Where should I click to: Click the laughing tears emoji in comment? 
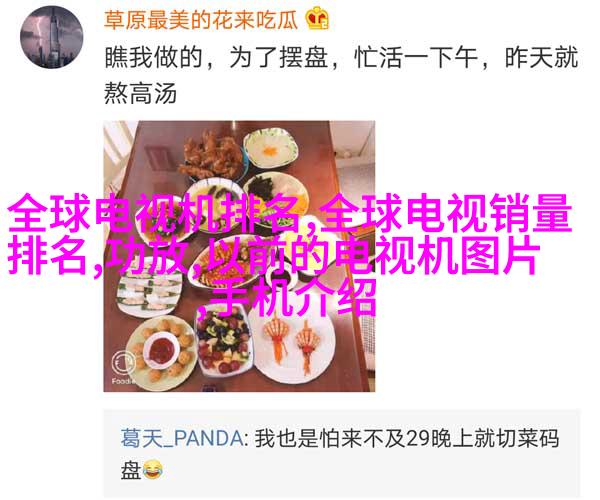pyautogui.click(x=153, y=470)
